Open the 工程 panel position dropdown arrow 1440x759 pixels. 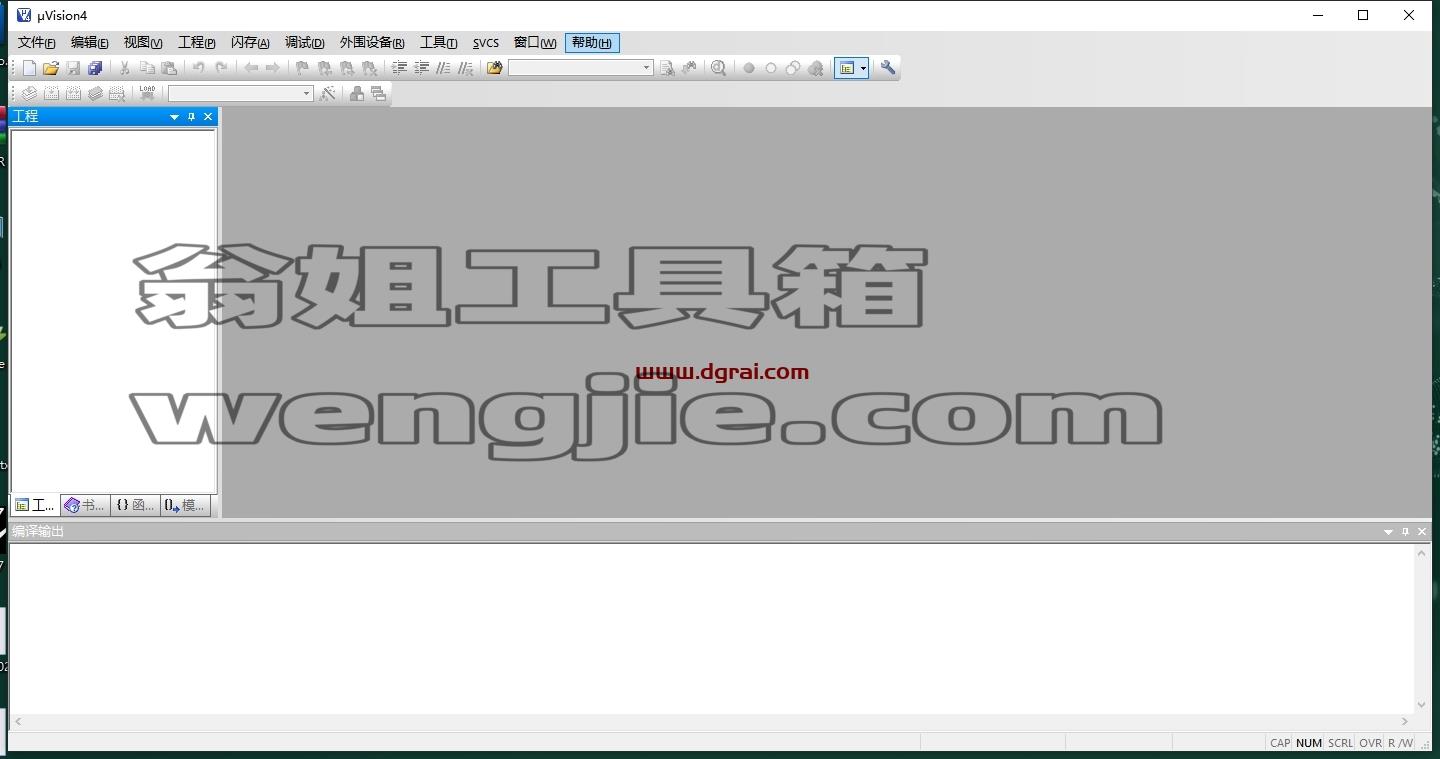tap(174, 117)
